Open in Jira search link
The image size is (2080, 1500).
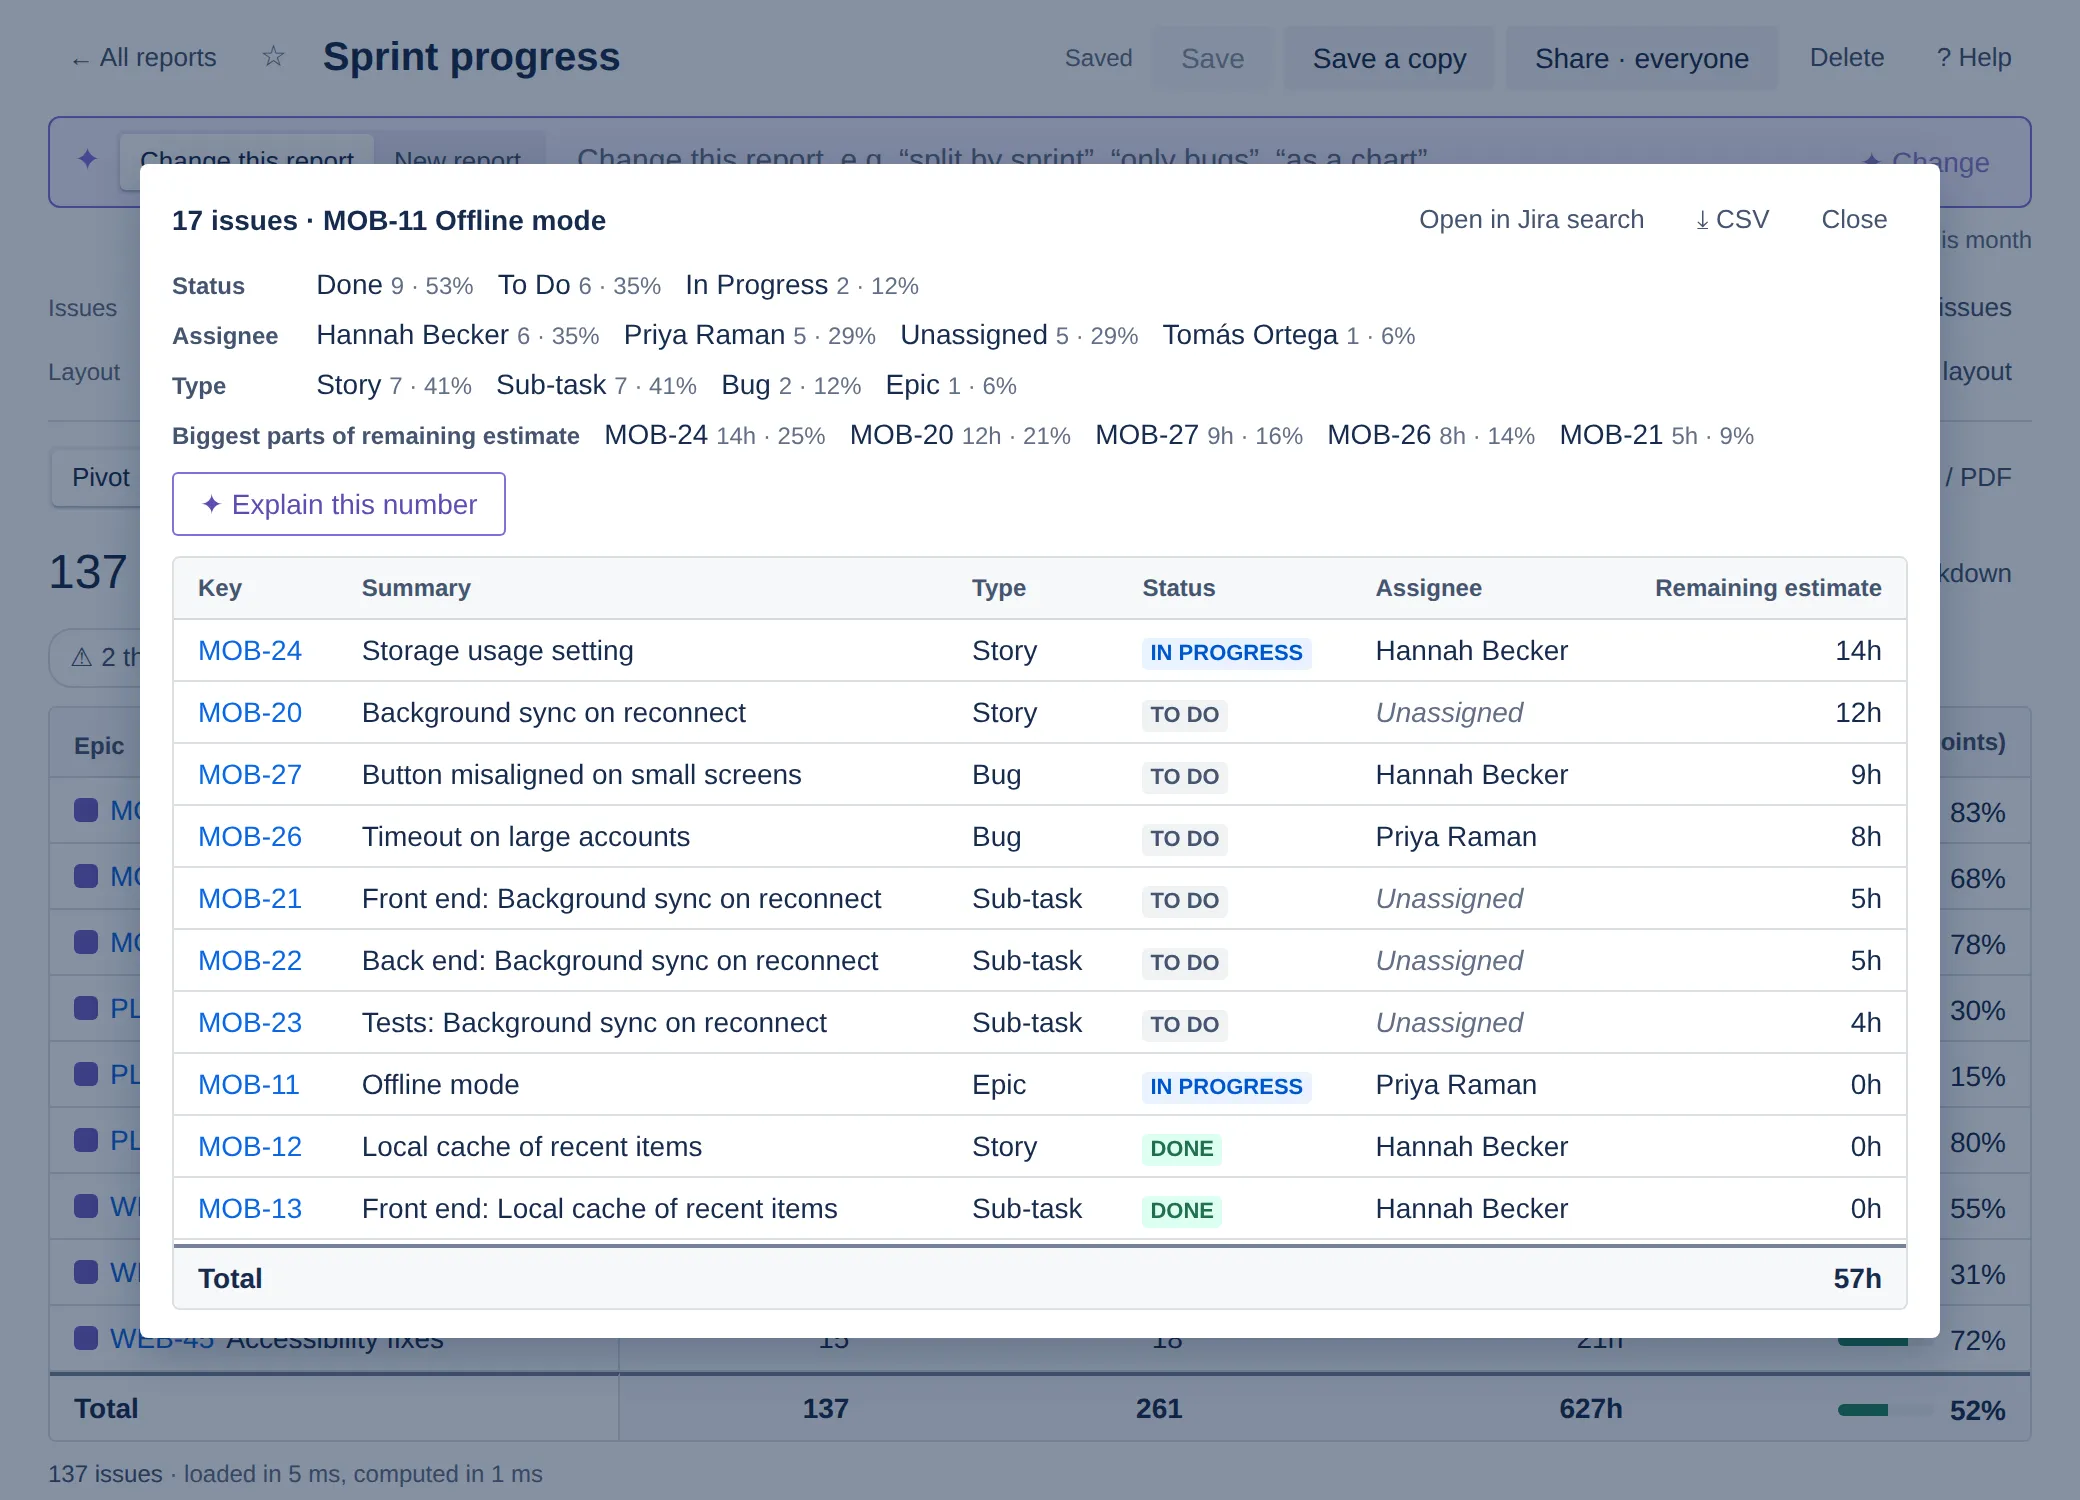[1531, 220]
